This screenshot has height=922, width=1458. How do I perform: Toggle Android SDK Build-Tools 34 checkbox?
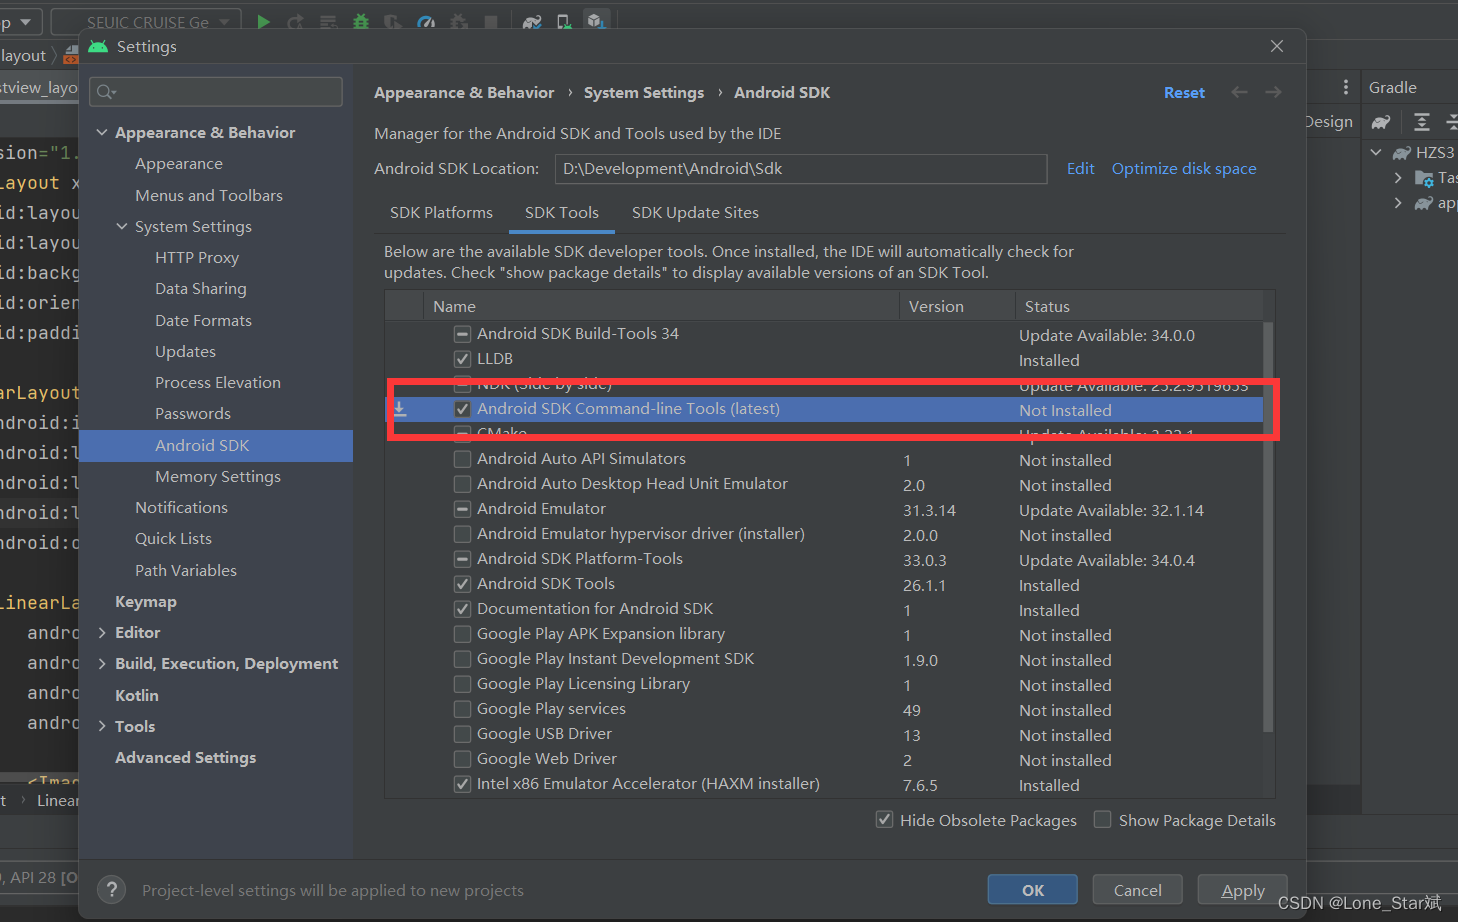462,334
